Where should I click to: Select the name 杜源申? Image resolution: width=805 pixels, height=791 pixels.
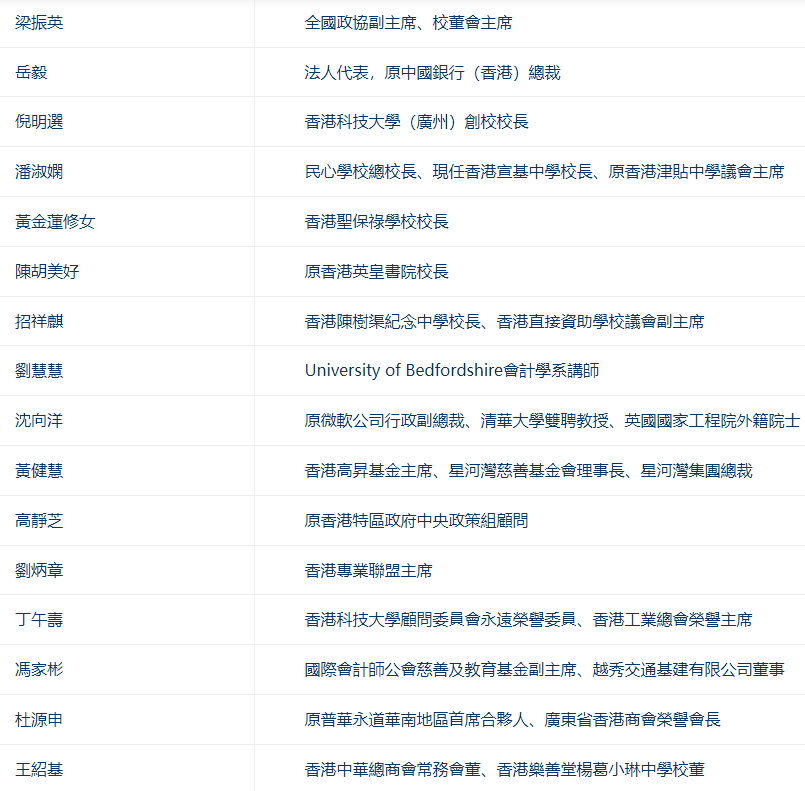[39, 720]
